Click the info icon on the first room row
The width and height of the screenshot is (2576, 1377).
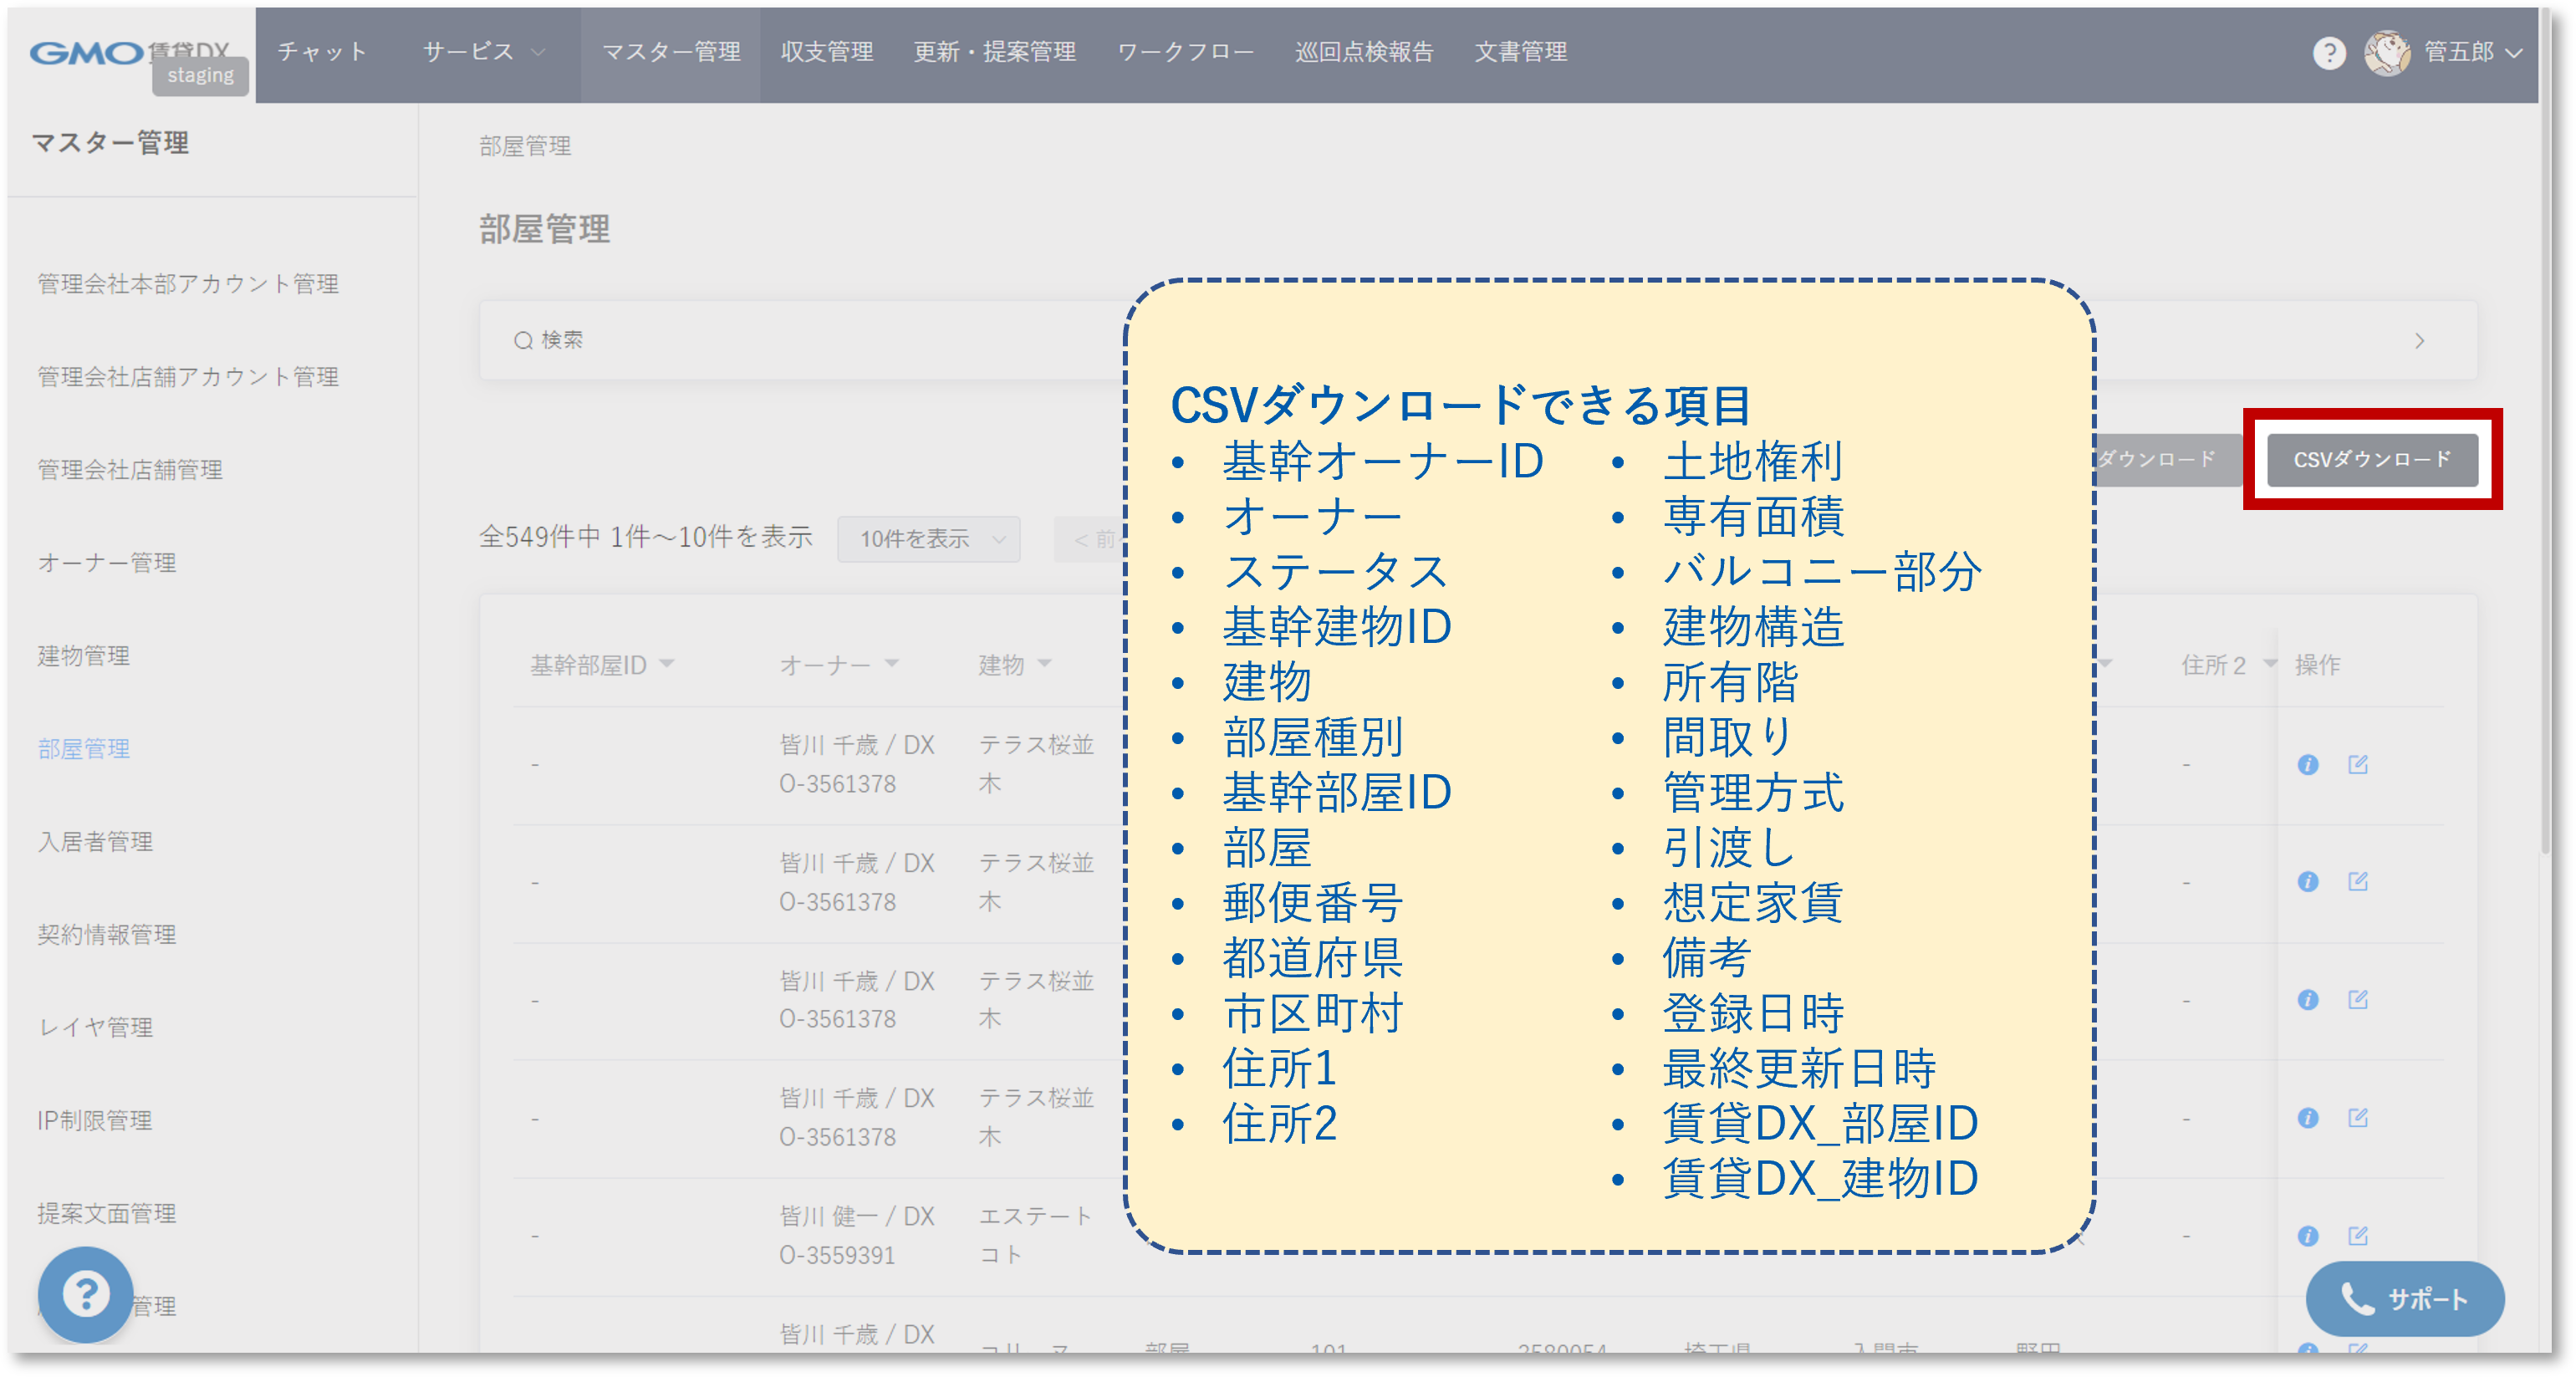(x=2309, y=763)
